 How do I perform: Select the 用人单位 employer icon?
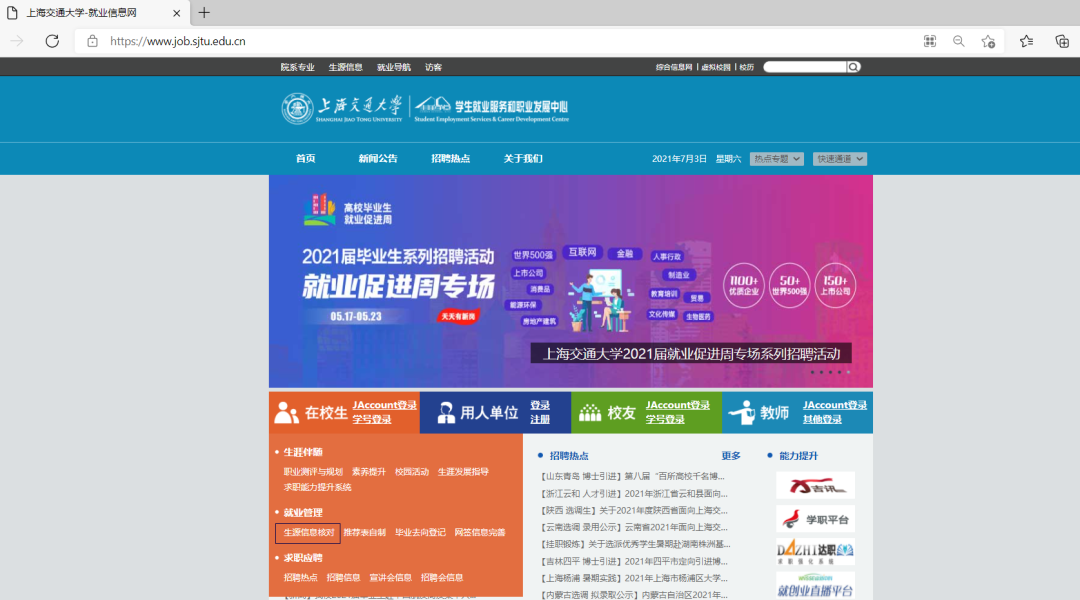pyautogui.click(x=446, y=412)
